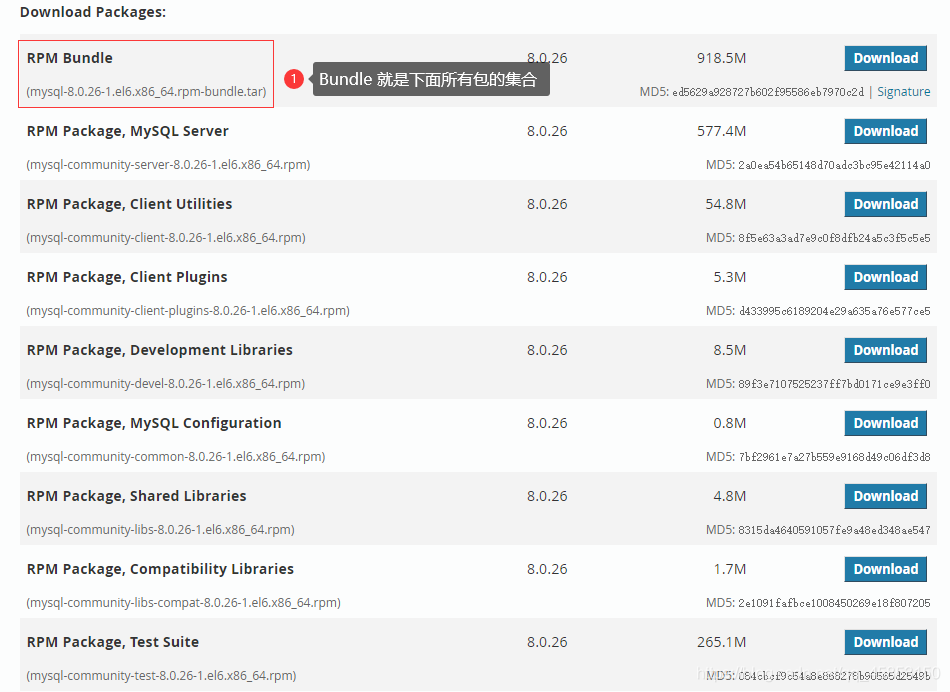Select filename mysql-community-libs-8.0.26-1.el6.x86_64.rpm
Viewport: 950px width, 692px height.
161,530
